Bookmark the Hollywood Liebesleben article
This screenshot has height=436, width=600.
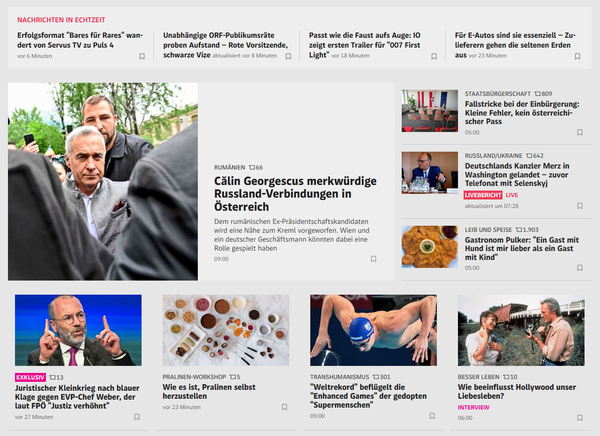click(x=580, y=418)
